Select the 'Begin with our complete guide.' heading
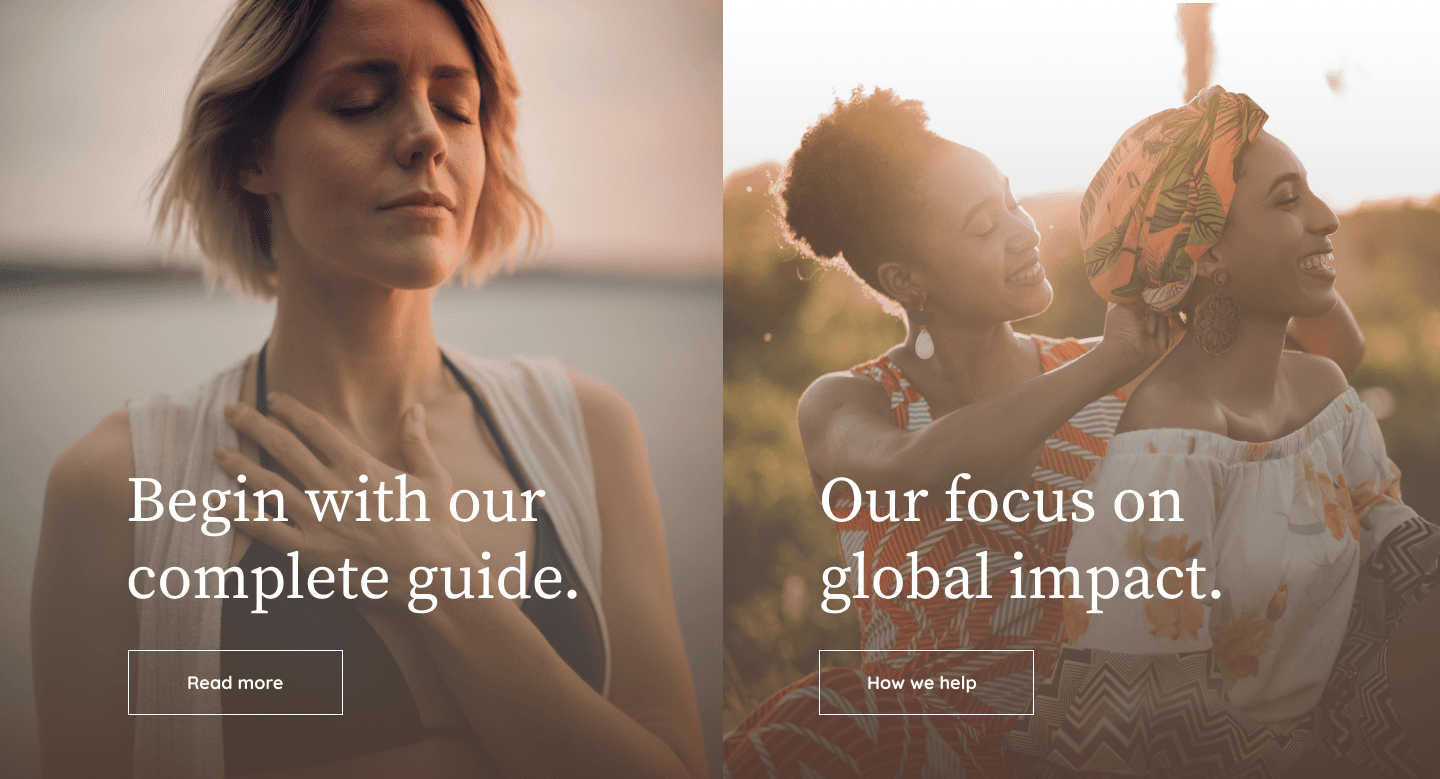Screen dimensions: 1440x779 (353, 540)
